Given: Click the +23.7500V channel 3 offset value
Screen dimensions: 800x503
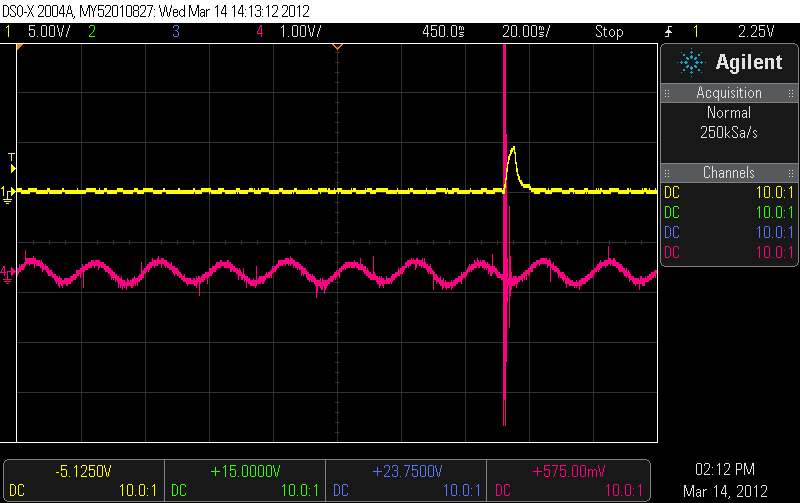Looking at the screenshot, I should [x=407, y=471].
